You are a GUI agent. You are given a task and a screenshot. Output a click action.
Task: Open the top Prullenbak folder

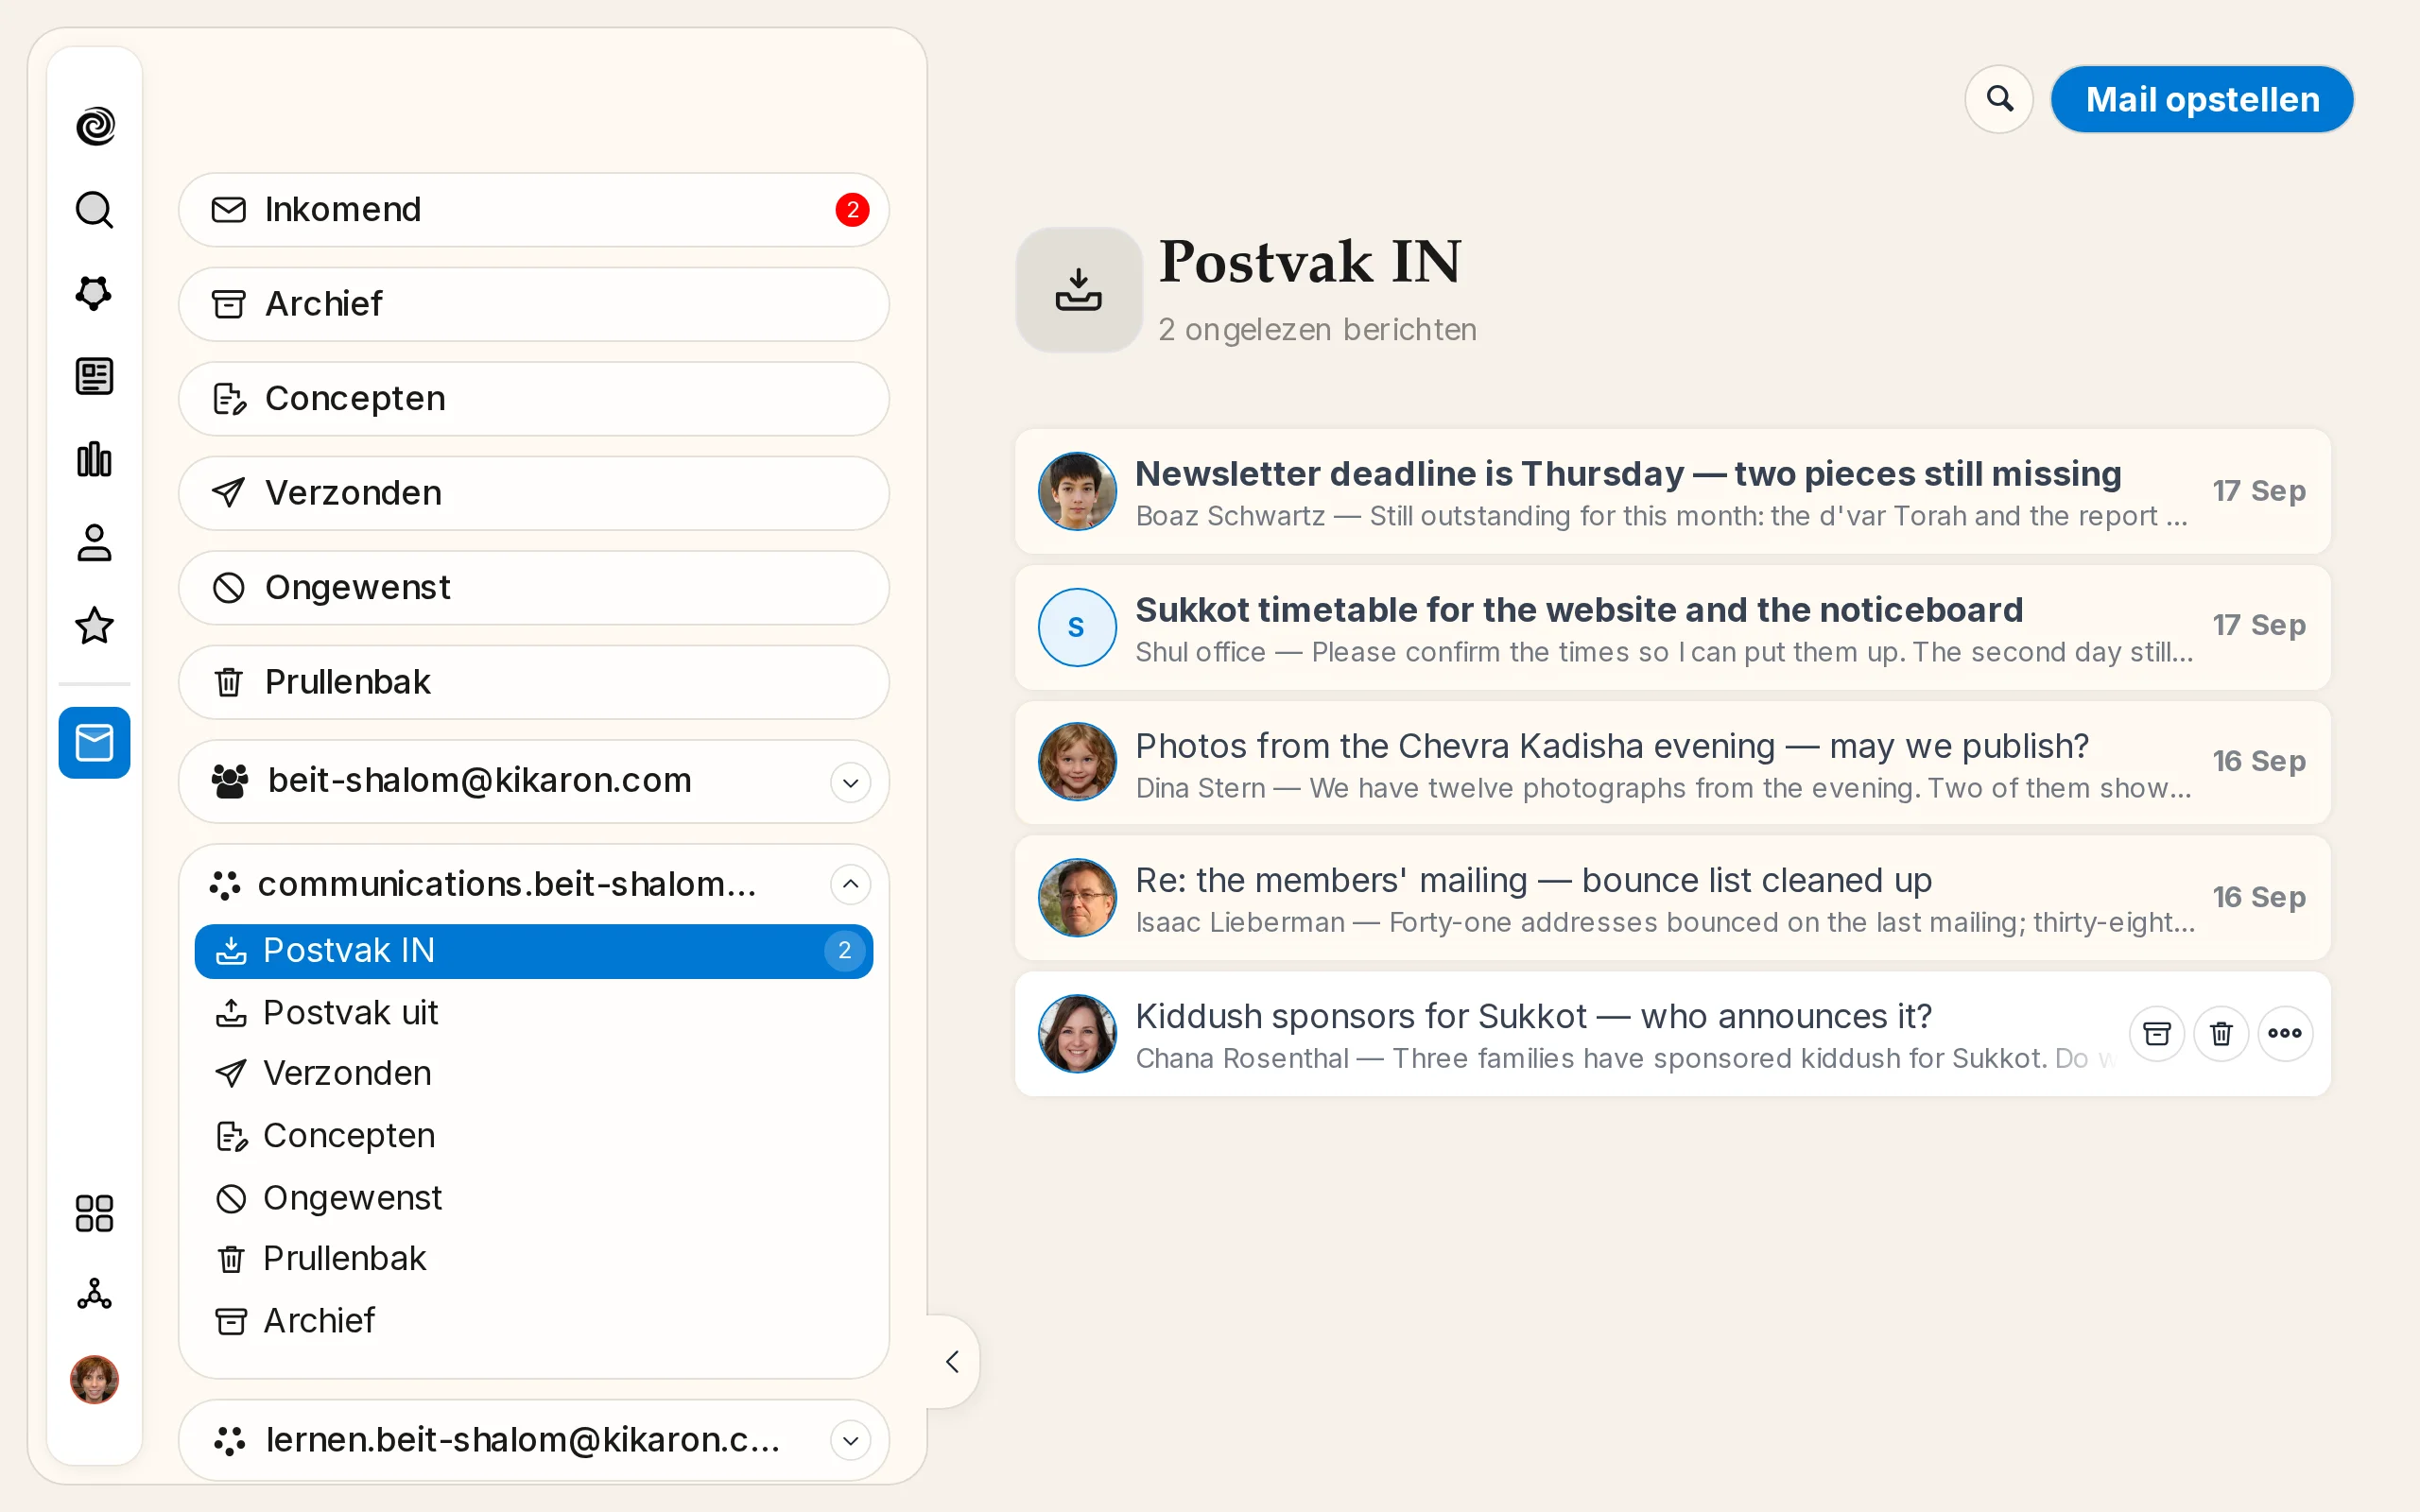(534, 682)
